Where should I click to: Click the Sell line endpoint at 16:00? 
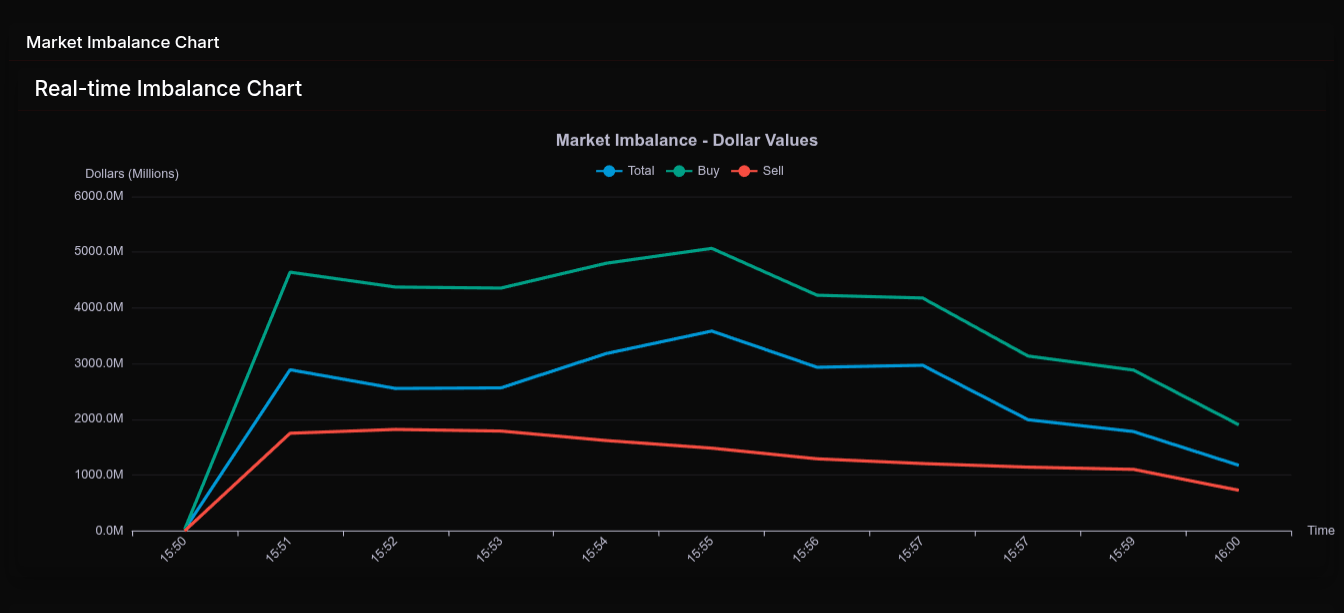1238,490
